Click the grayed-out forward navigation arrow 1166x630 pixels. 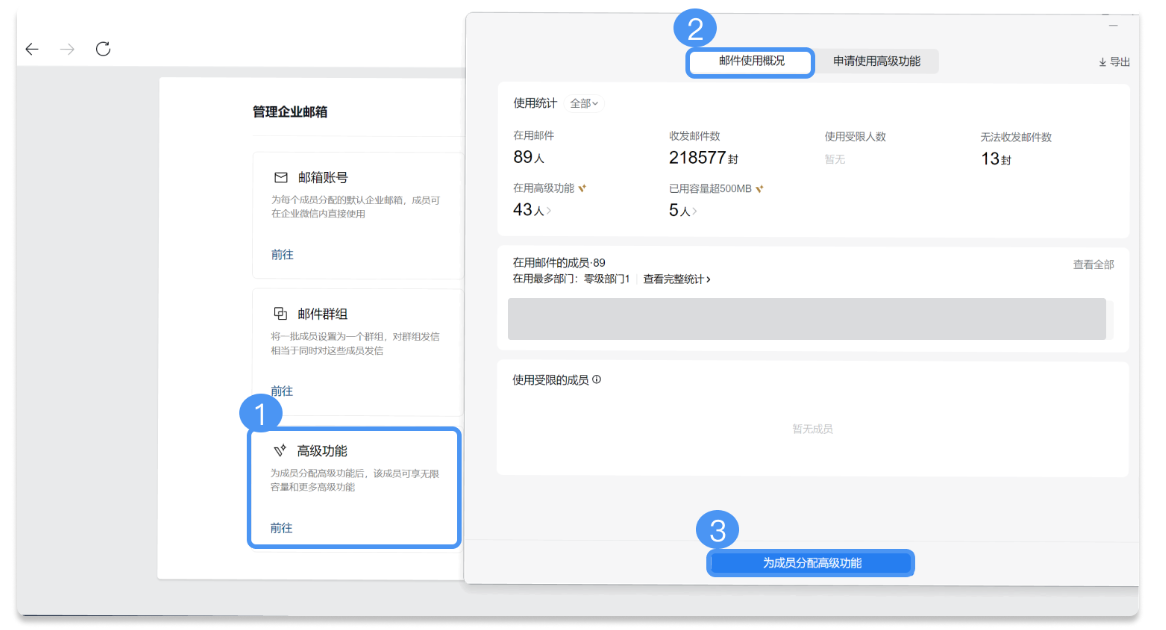pos(66,48)
